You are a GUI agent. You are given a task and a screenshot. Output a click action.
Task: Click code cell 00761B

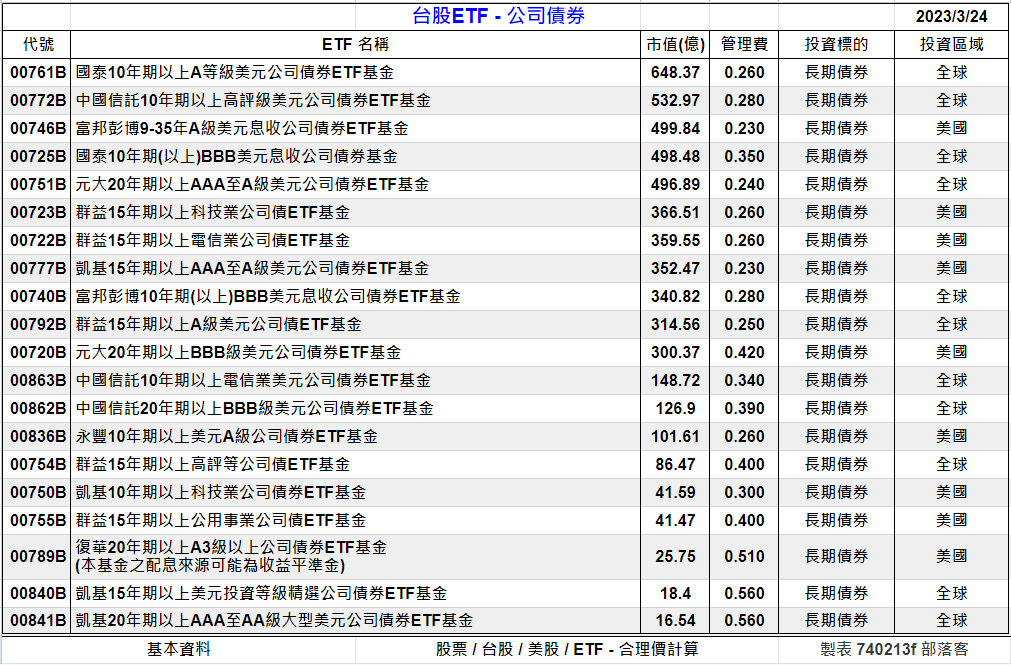[x=38, y=73]
